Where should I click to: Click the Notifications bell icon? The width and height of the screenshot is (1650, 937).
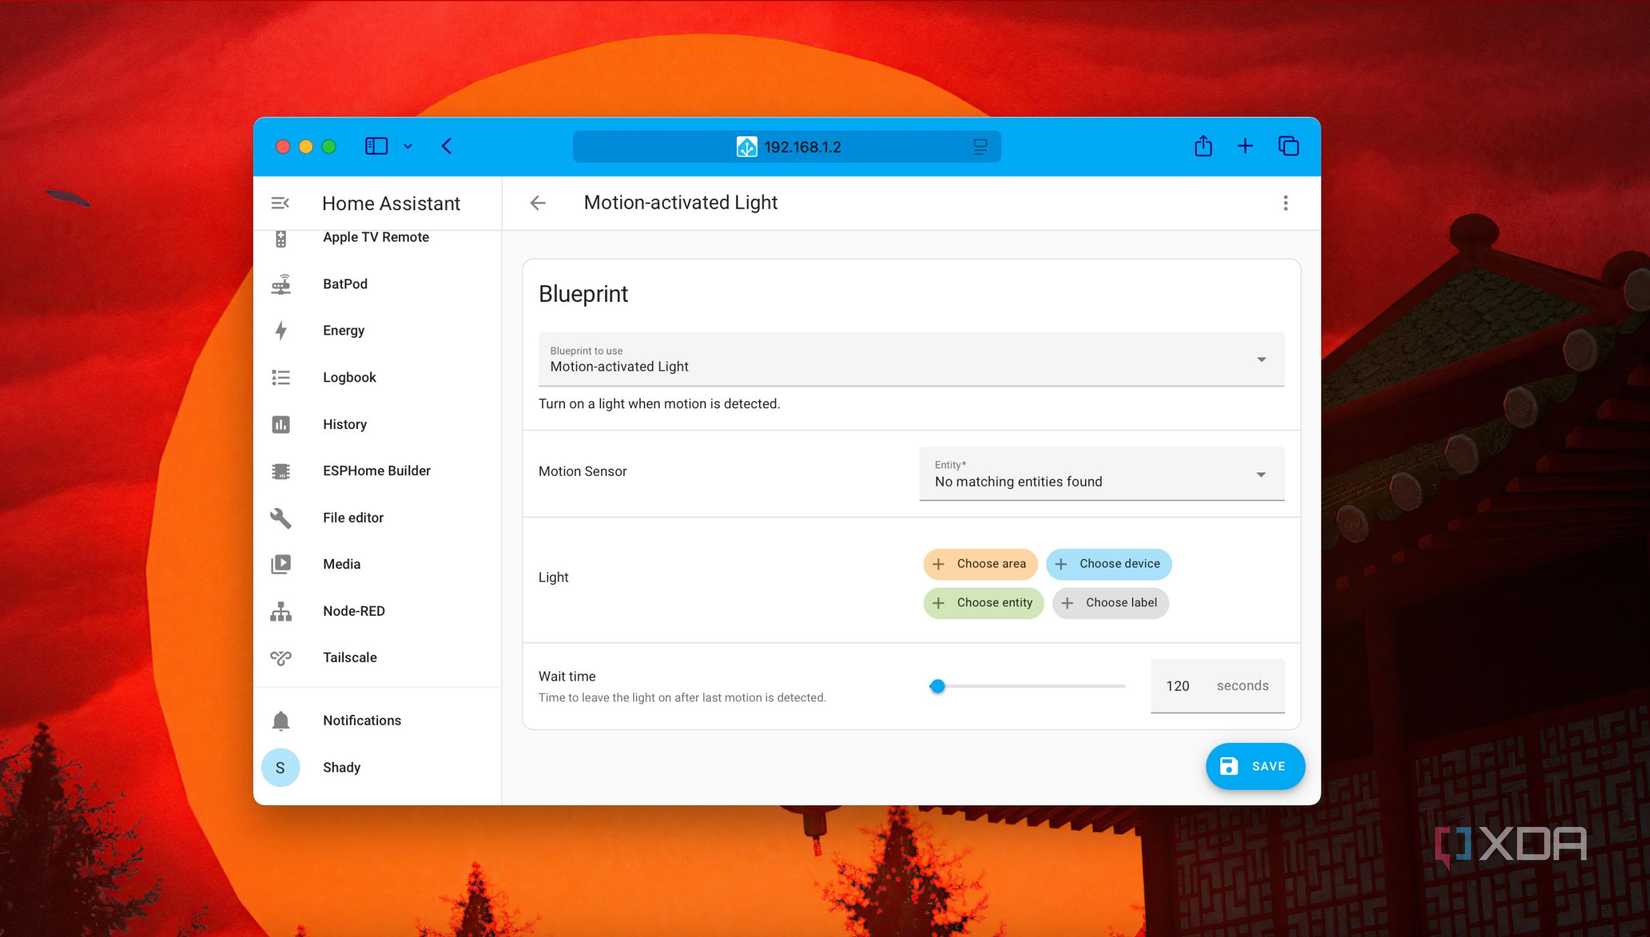pyautogui.click(x=281, y=721)
